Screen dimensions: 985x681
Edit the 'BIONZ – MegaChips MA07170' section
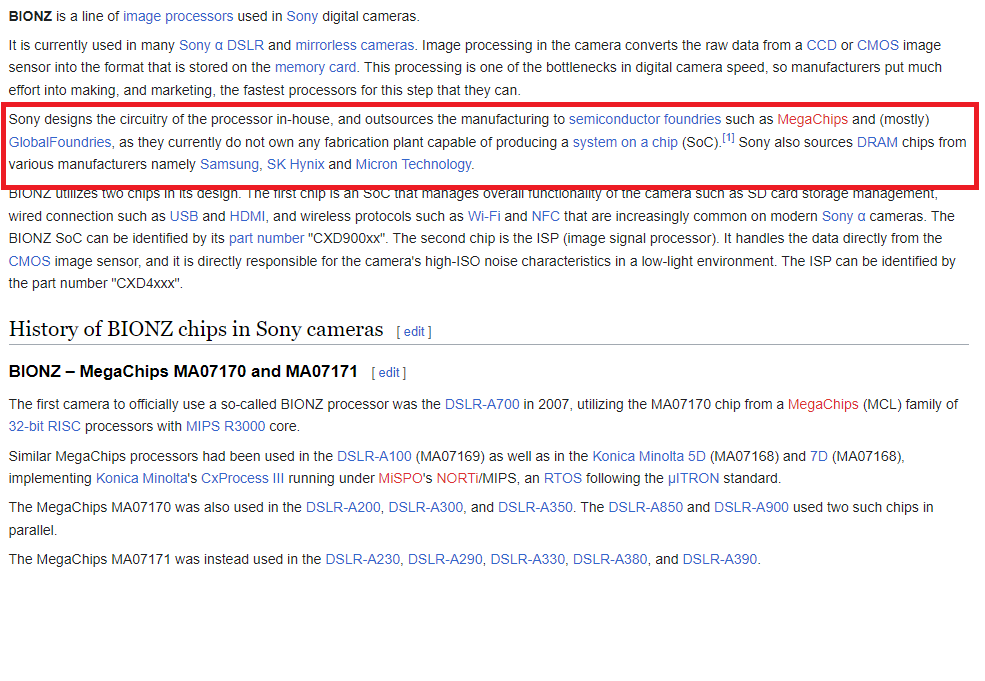(389, 372)
